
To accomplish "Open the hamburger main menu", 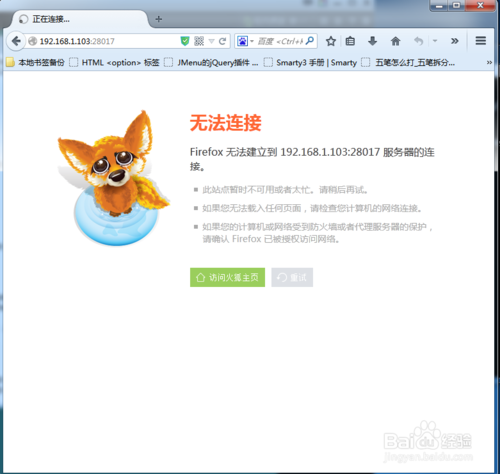I will tap(480, 41).
